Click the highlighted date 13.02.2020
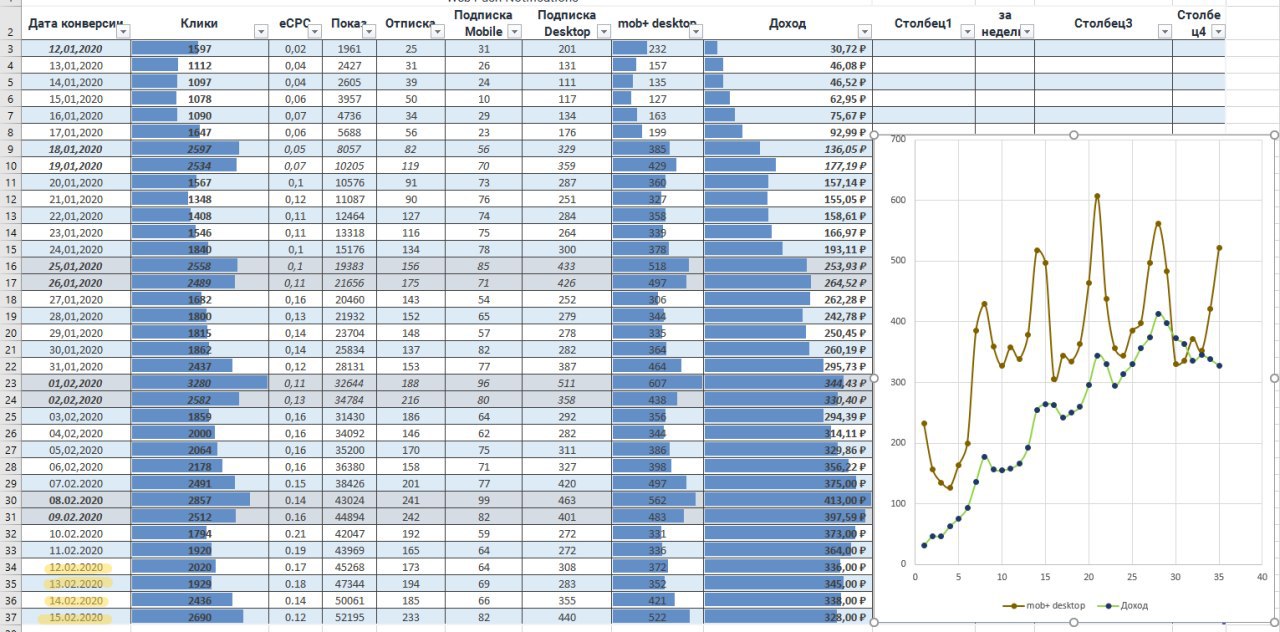 [76, 583]
